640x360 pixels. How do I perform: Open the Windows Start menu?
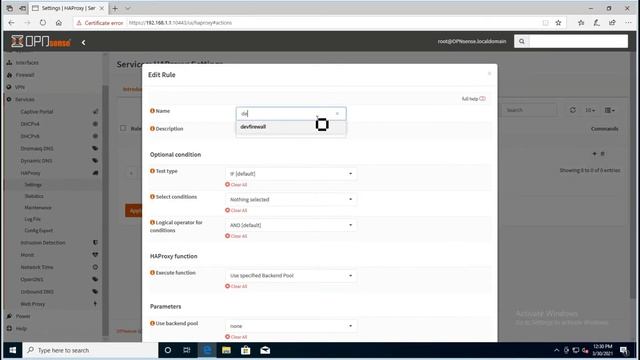(13, 350)
